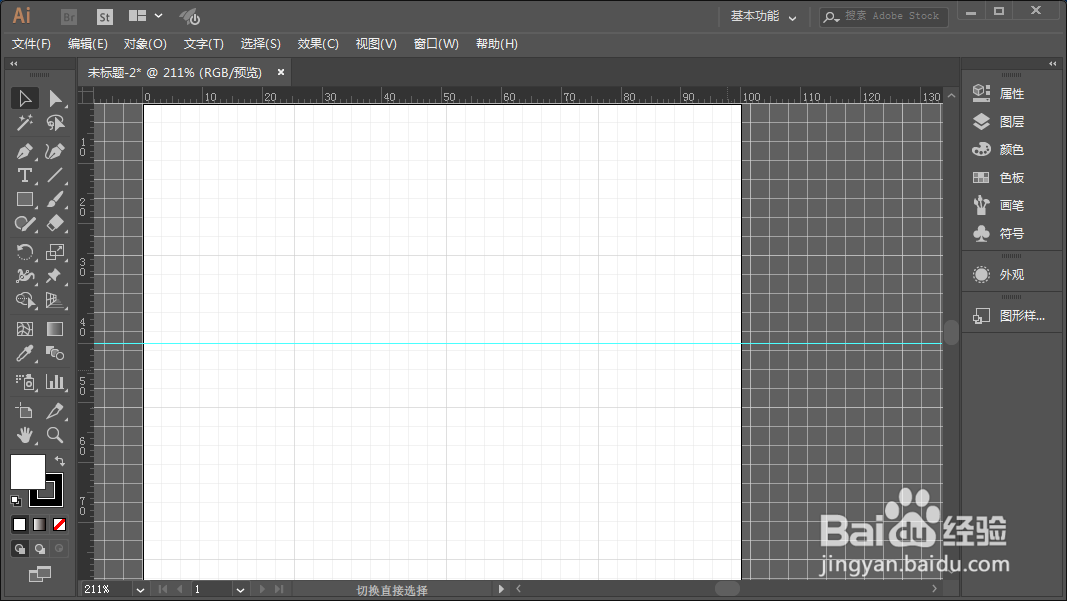The image size is (1067, 601).
Task: Select the Mesh tool
Action: point(25,329)
